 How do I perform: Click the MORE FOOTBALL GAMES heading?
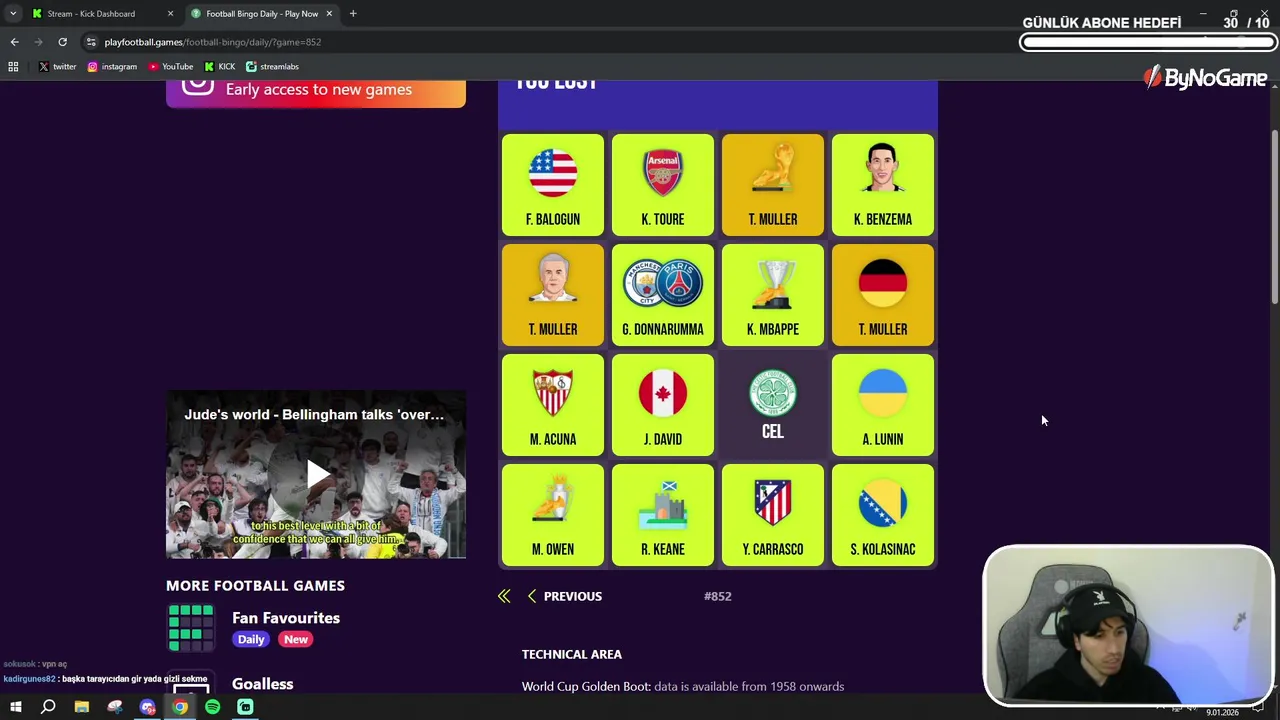[256, 586]
